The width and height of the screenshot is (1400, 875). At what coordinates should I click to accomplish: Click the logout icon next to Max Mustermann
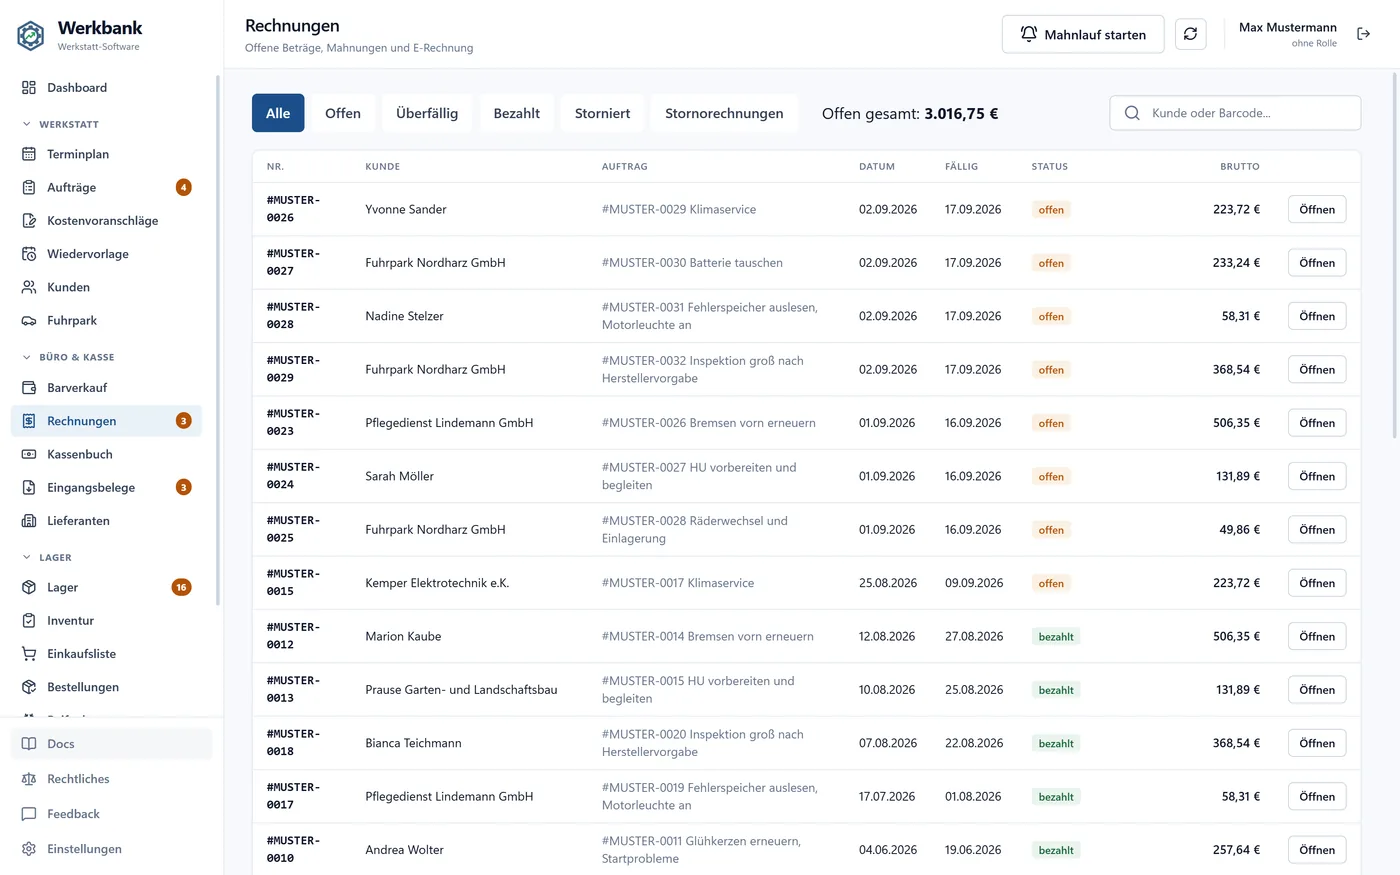click(x=1363, y=34)
